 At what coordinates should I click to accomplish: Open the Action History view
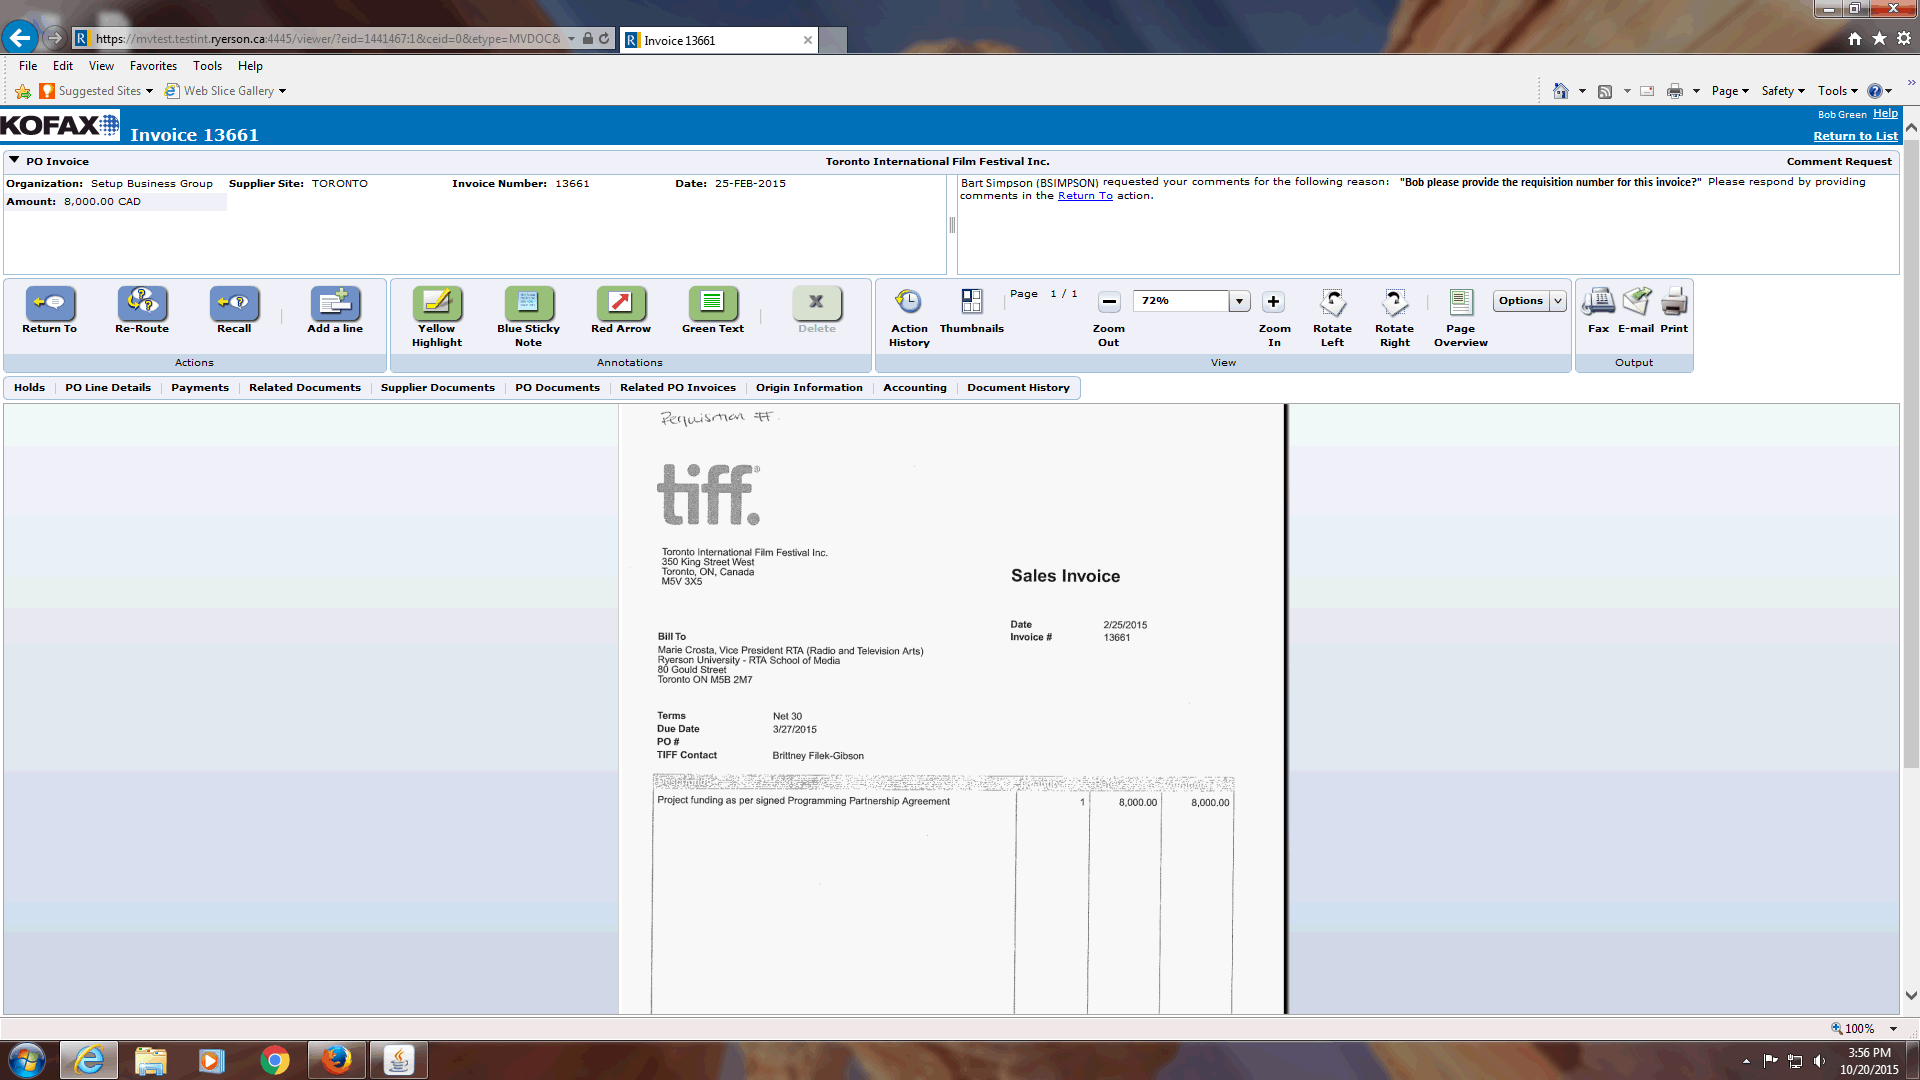point(908,303)
